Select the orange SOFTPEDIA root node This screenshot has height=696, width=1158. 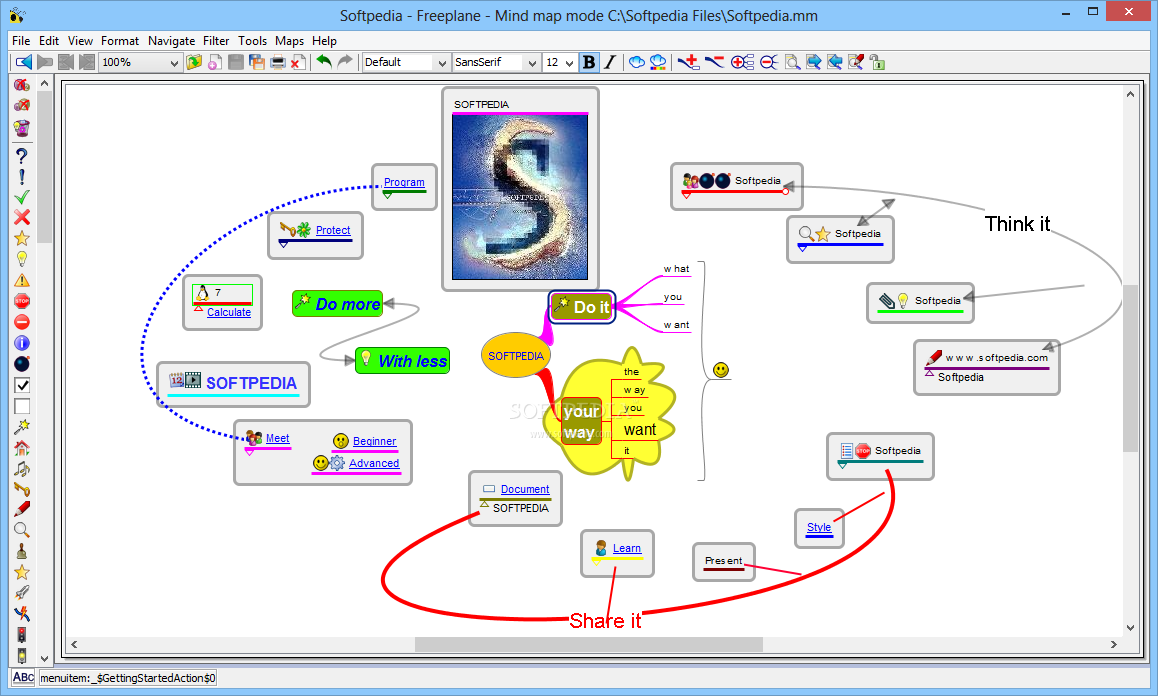coord(515,355)
